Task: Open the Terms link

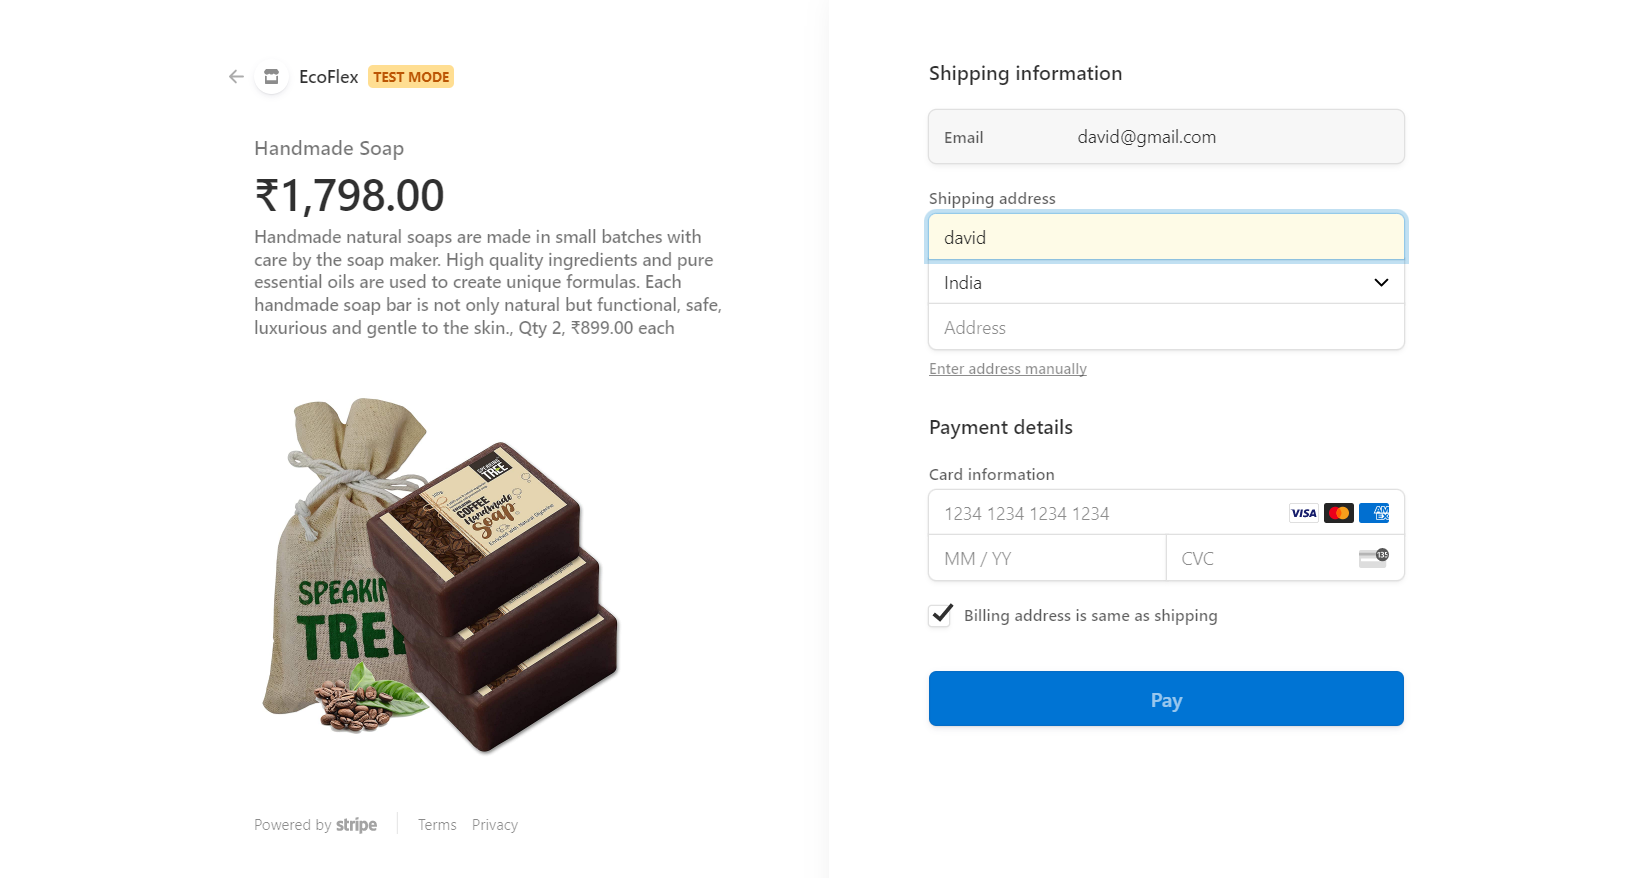Action: 437,825
